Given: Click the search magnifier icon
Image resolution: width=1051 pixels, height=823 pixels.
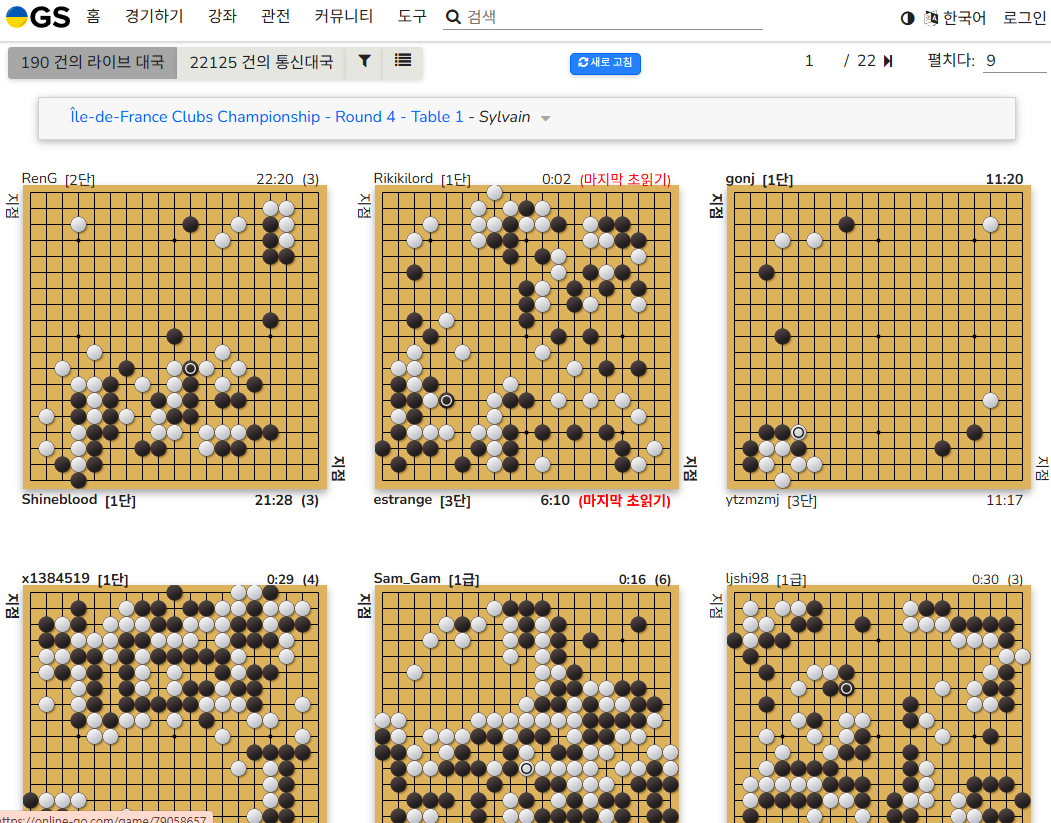Looking at the screenshot, I should pos(453,17).
